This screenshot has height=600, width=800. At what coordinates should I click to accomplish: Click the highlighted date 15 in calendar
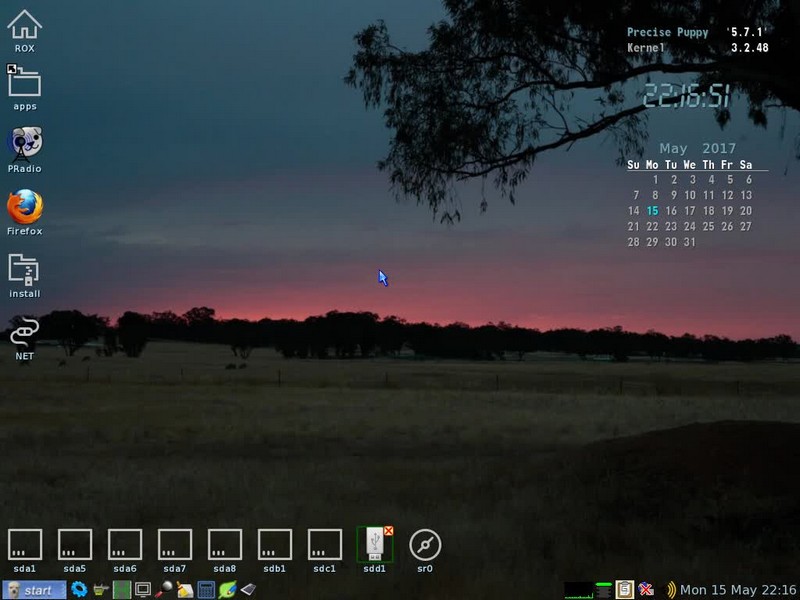(653, 211)
